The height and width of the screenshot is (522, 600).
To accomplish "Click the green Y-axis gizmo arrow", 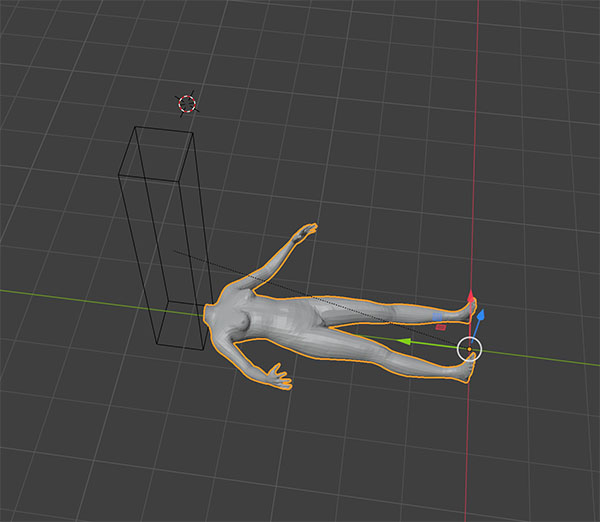I will (x=406, y=341).
